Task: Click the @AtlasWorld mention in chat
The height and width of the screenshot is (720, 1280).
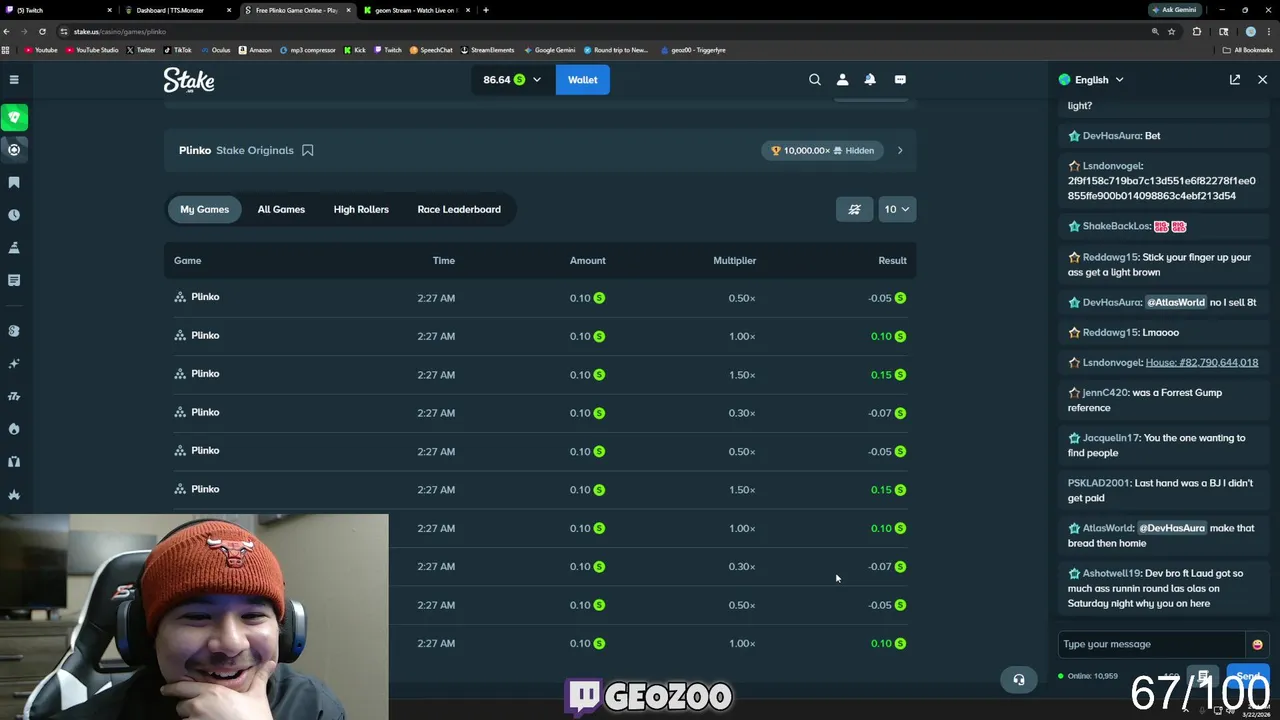Action: [1175, 302]
